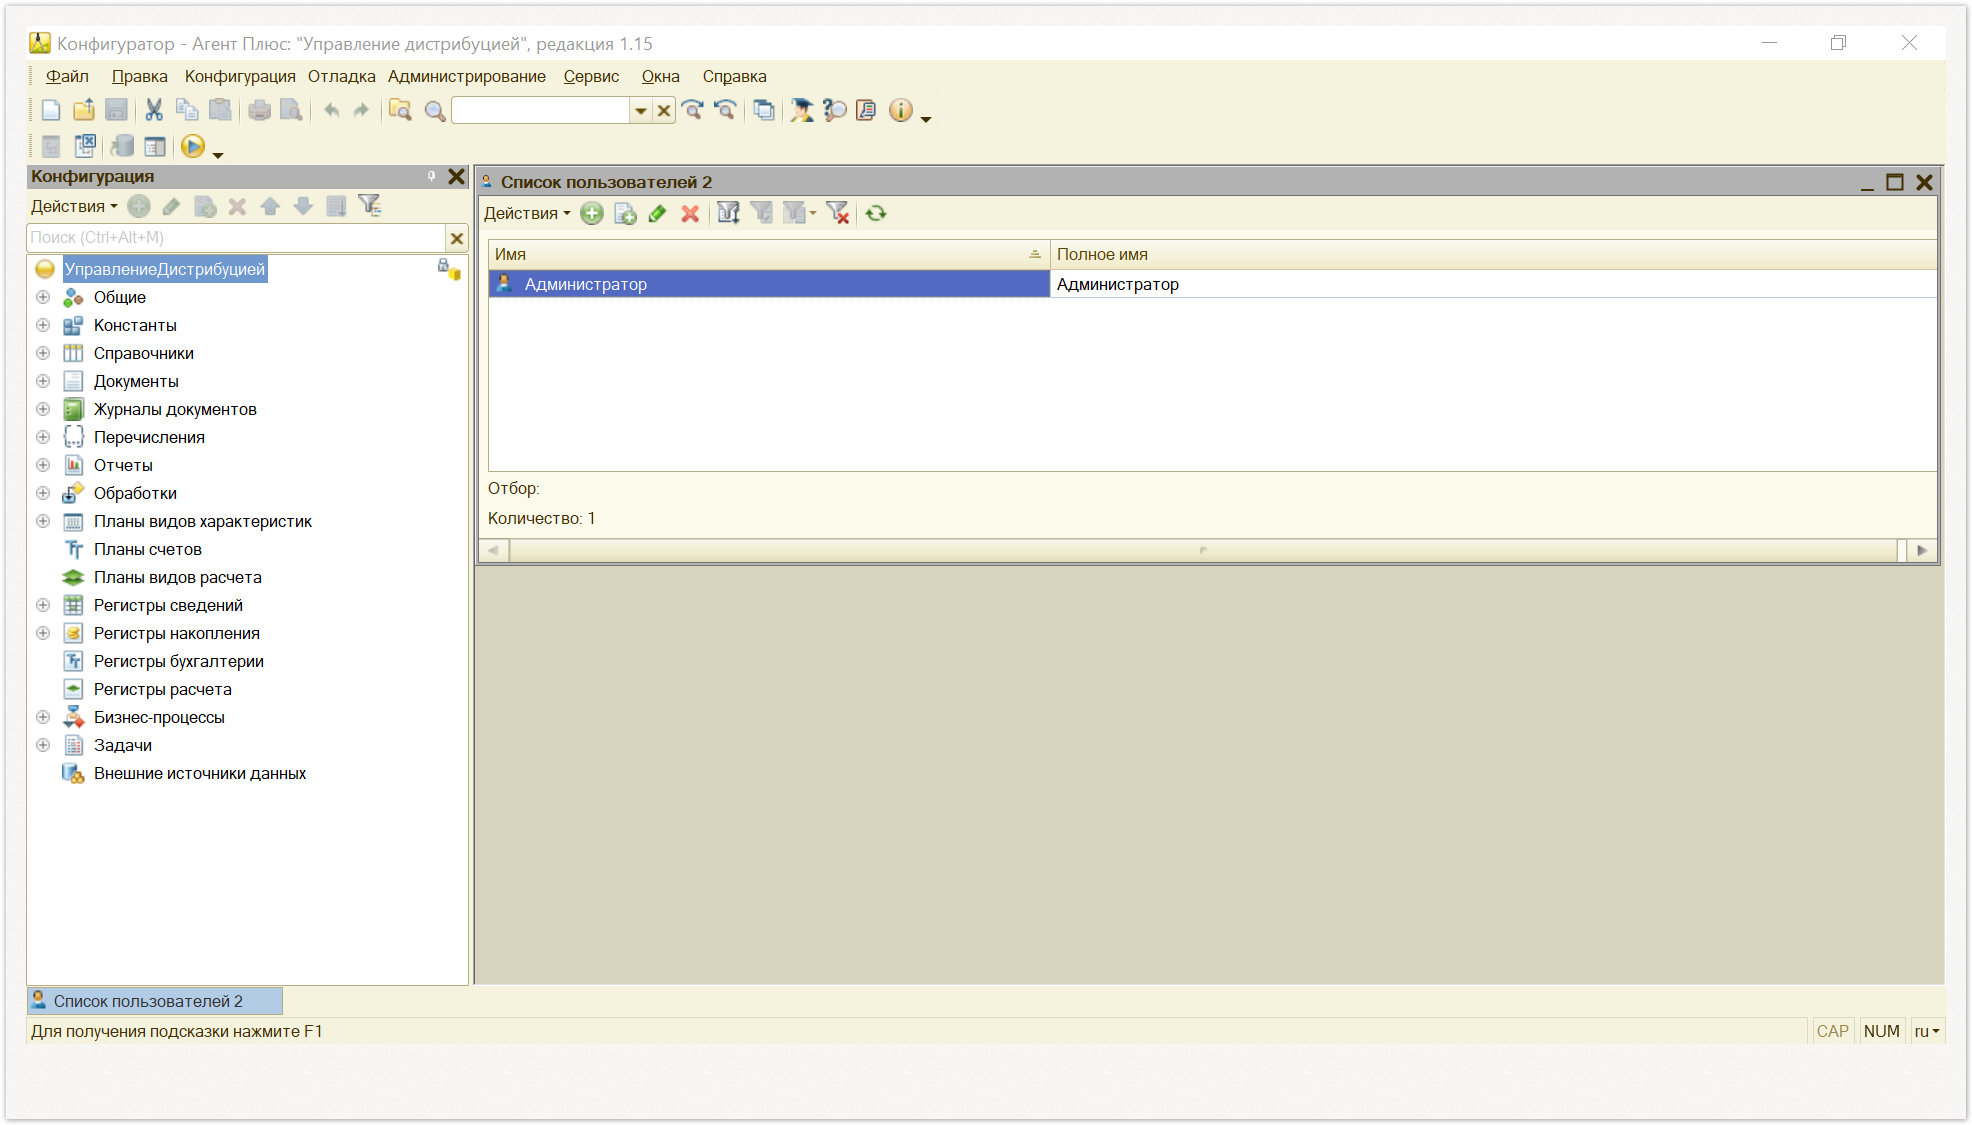Click the configuration tree search field
Image resolution: width=1972 pixels, height=1125 pixels.
[236, 238]
